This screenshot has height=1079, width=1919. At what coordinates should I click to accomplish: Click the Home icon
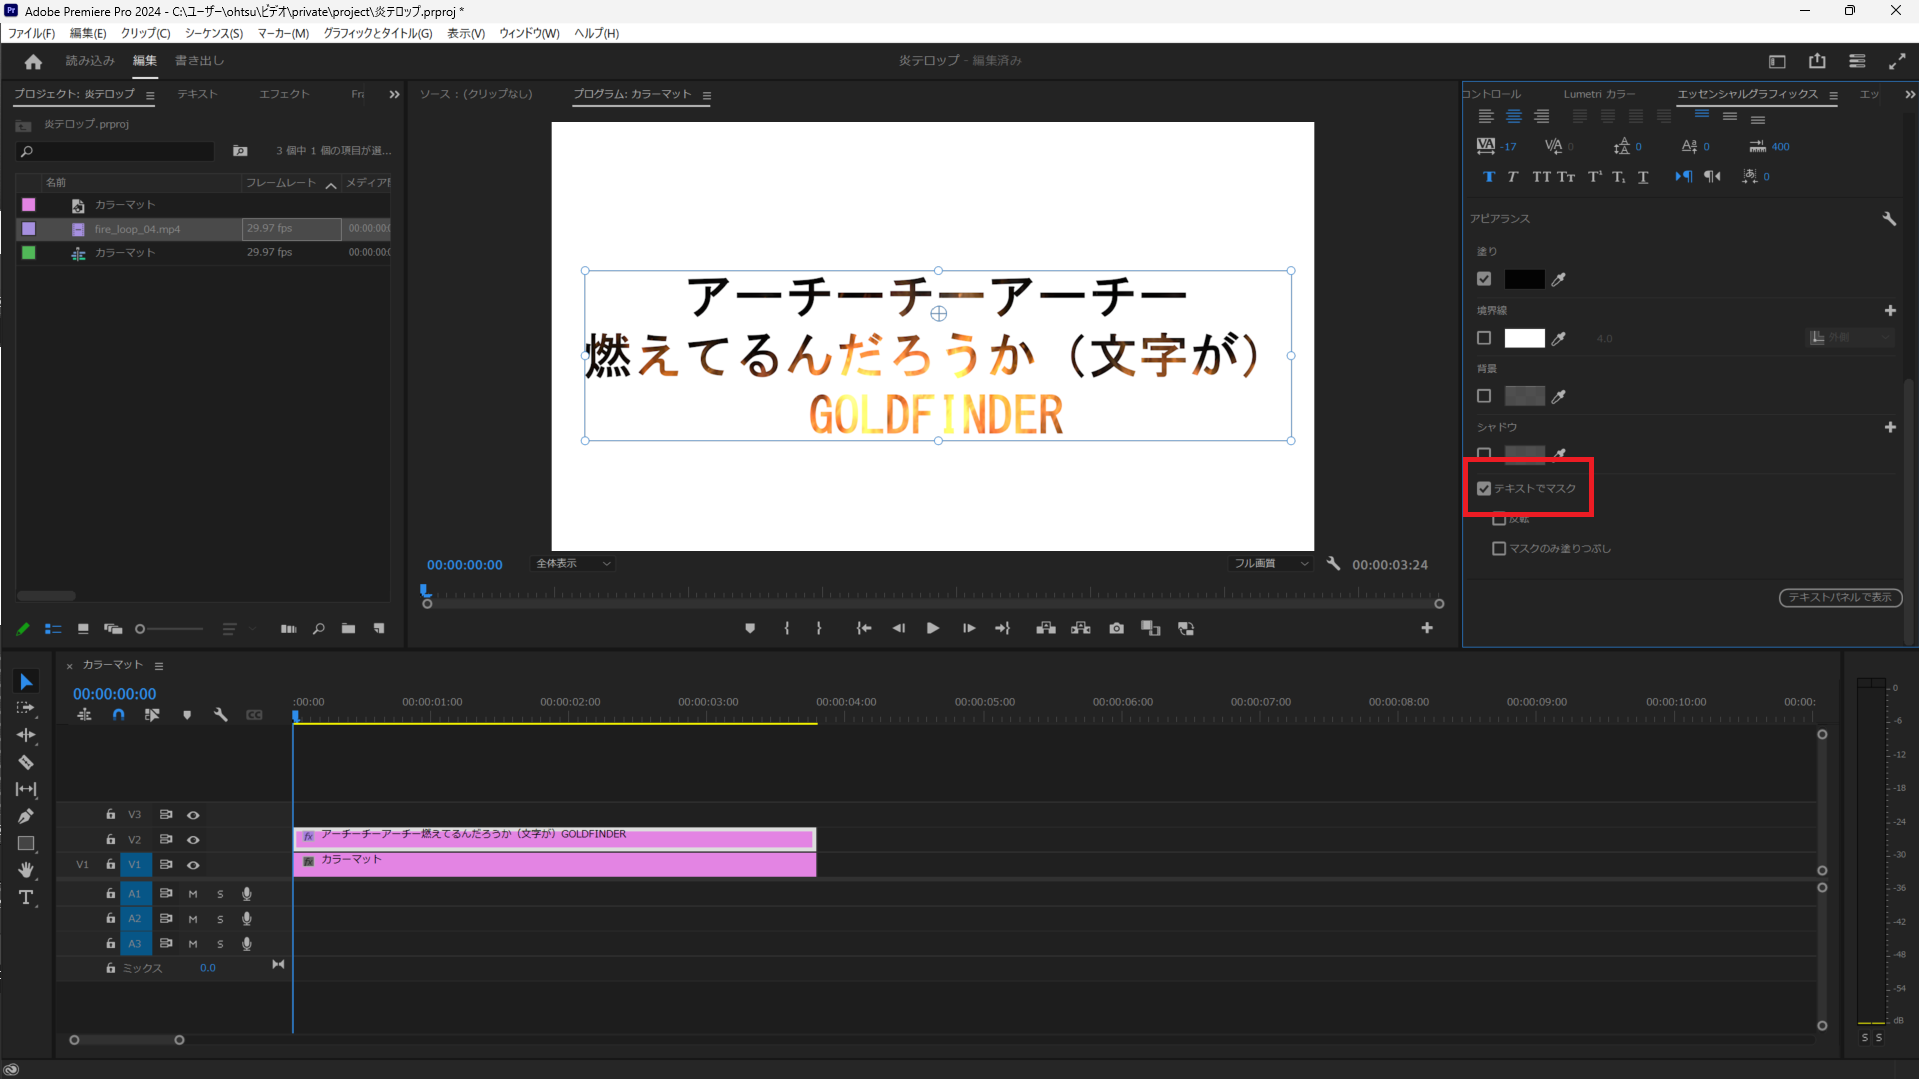pyautogui.click(x=33, y=62)
